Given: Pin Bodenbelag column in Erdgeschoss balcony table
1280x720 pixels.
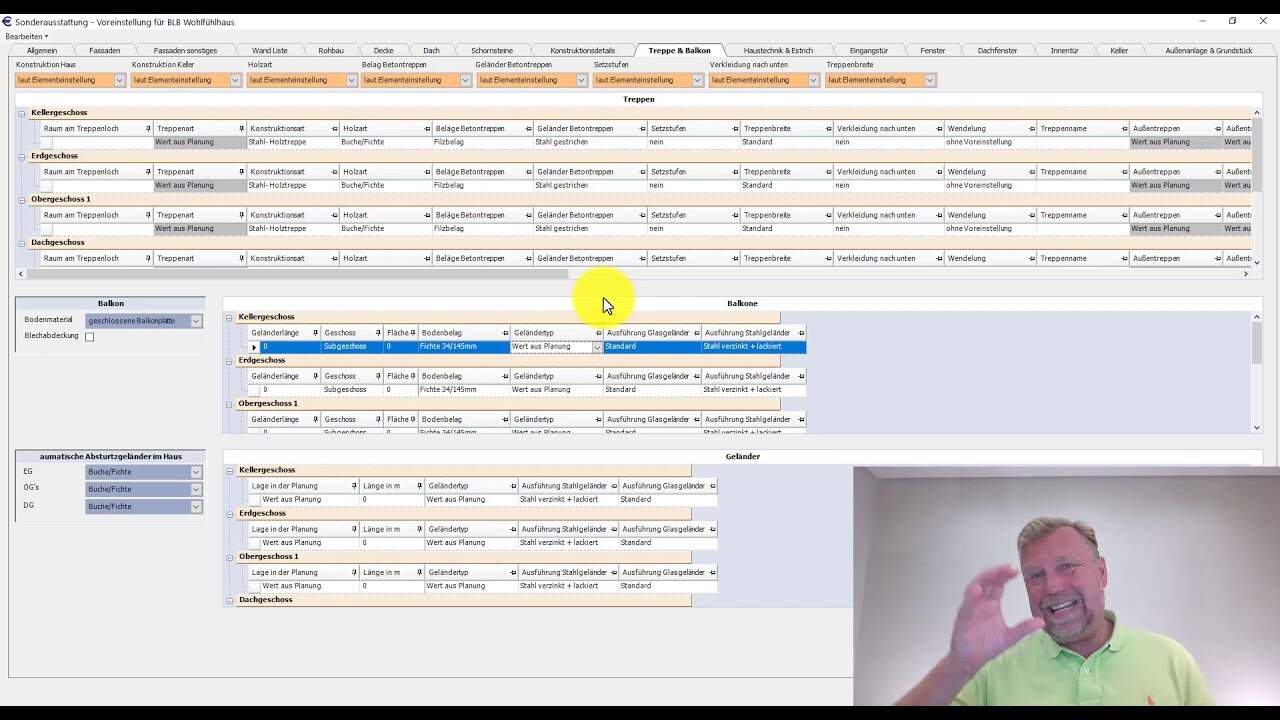Looking at the screenshot, I should 504,377.
